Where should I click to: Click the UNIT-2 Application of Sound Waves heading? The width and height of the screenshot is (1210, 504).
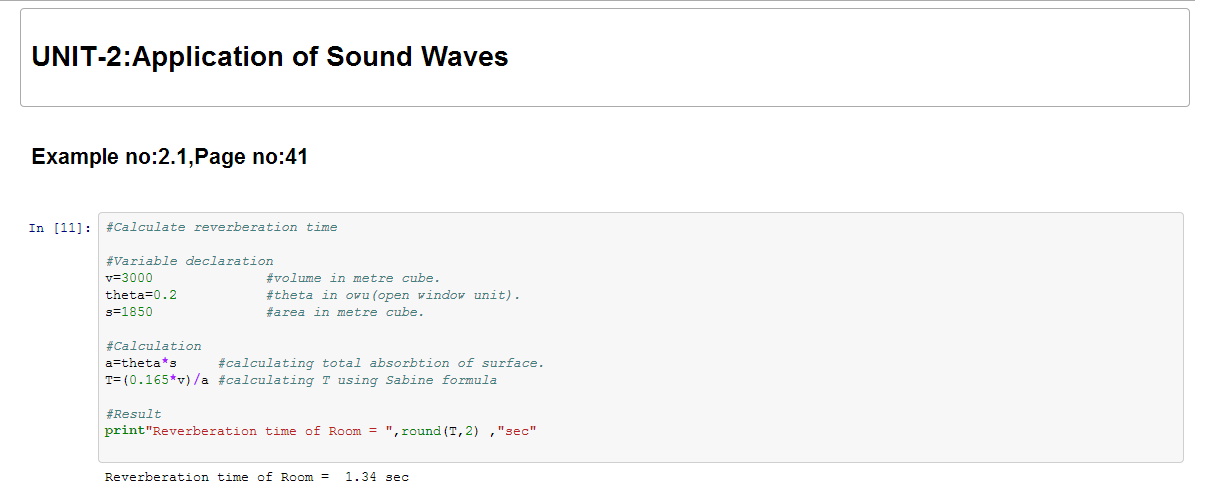[x=270, y=57]
